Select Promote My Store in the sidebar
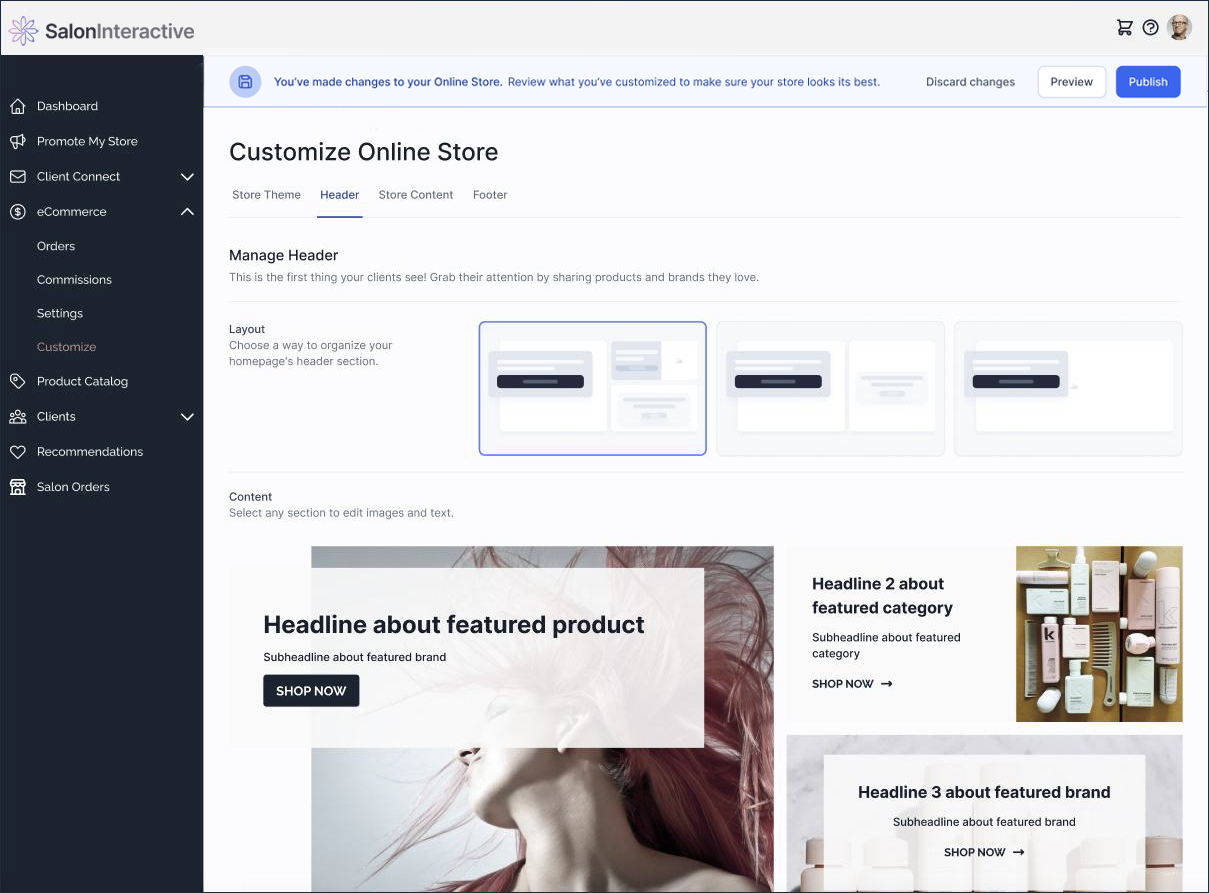The height and width of the screenshot is (893, 1209). 87,141
